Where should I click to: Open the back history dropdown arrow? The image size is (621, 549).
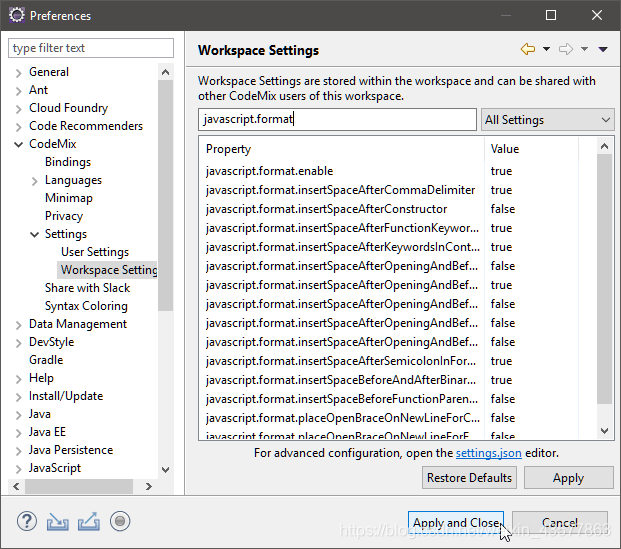(x=546, y=49)
